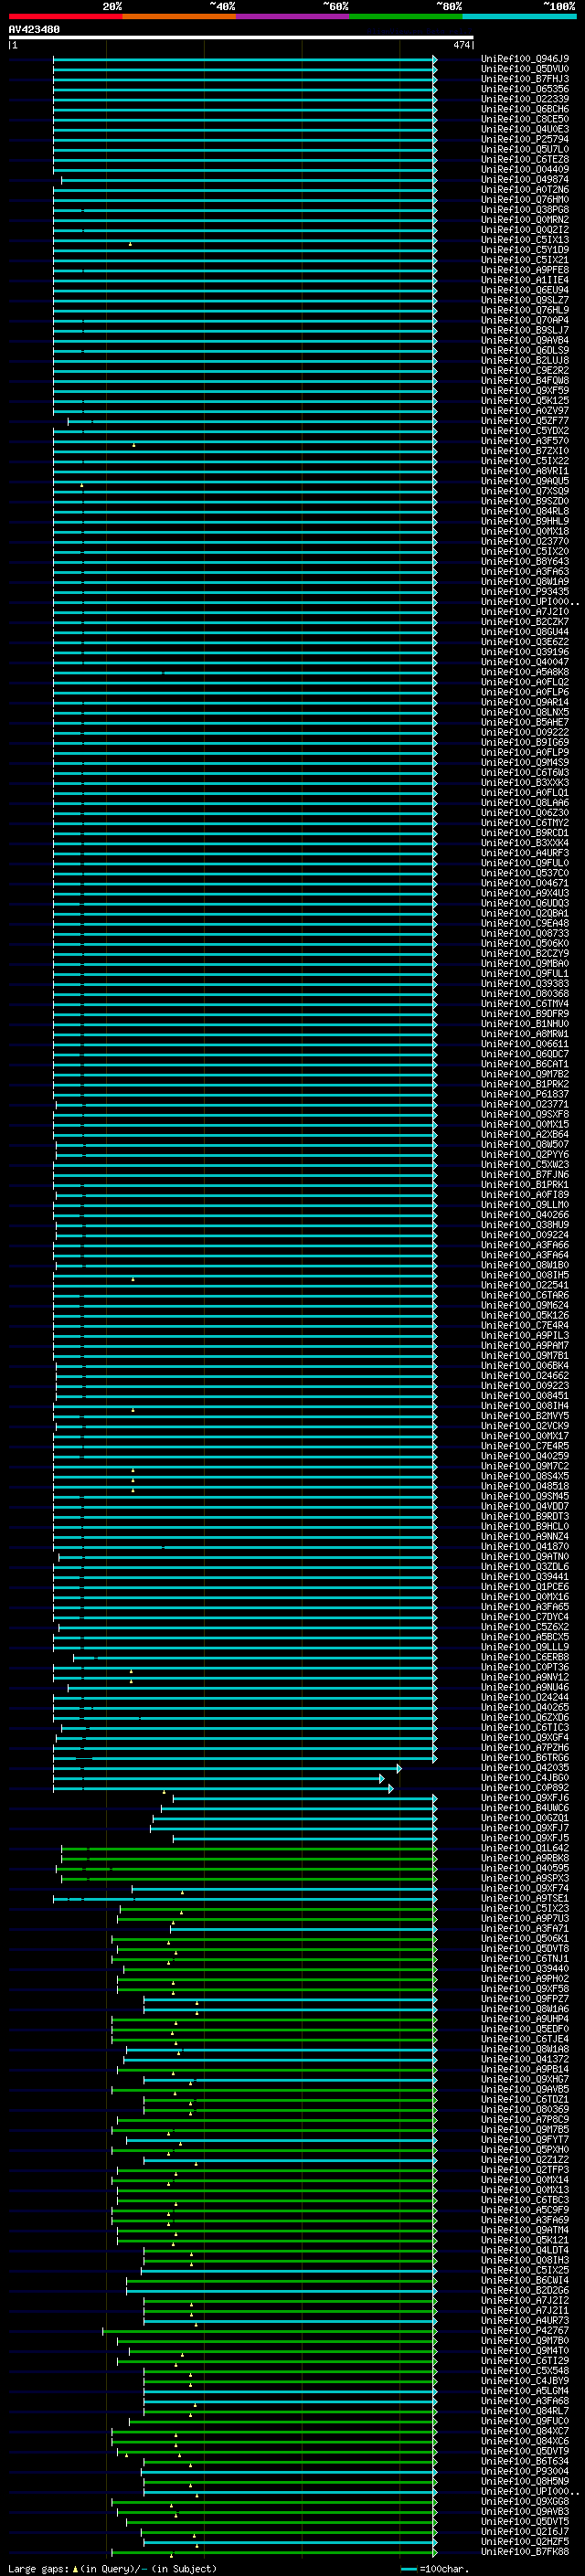Select hit label UniRef100_C0P892
Image resolution: width=585 pixels, height=2576 pixels.
(x=524, y=1788)
